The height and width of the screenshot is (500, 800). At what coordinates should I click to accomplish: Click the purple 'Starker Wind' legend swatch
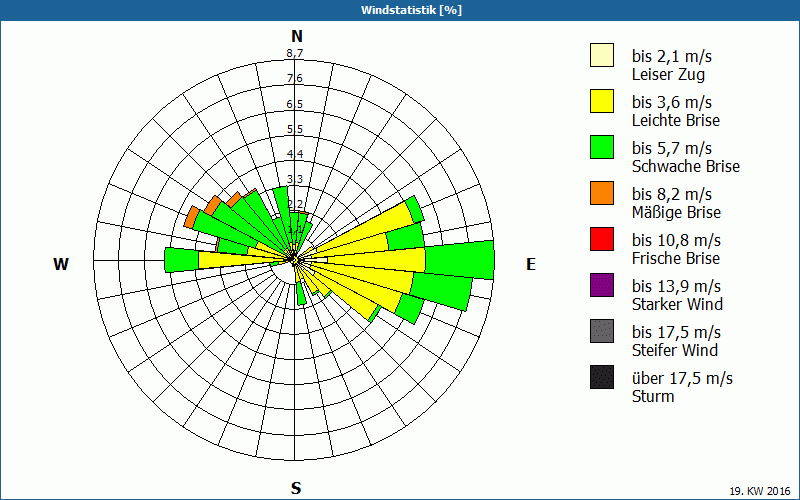pos(602,285)
